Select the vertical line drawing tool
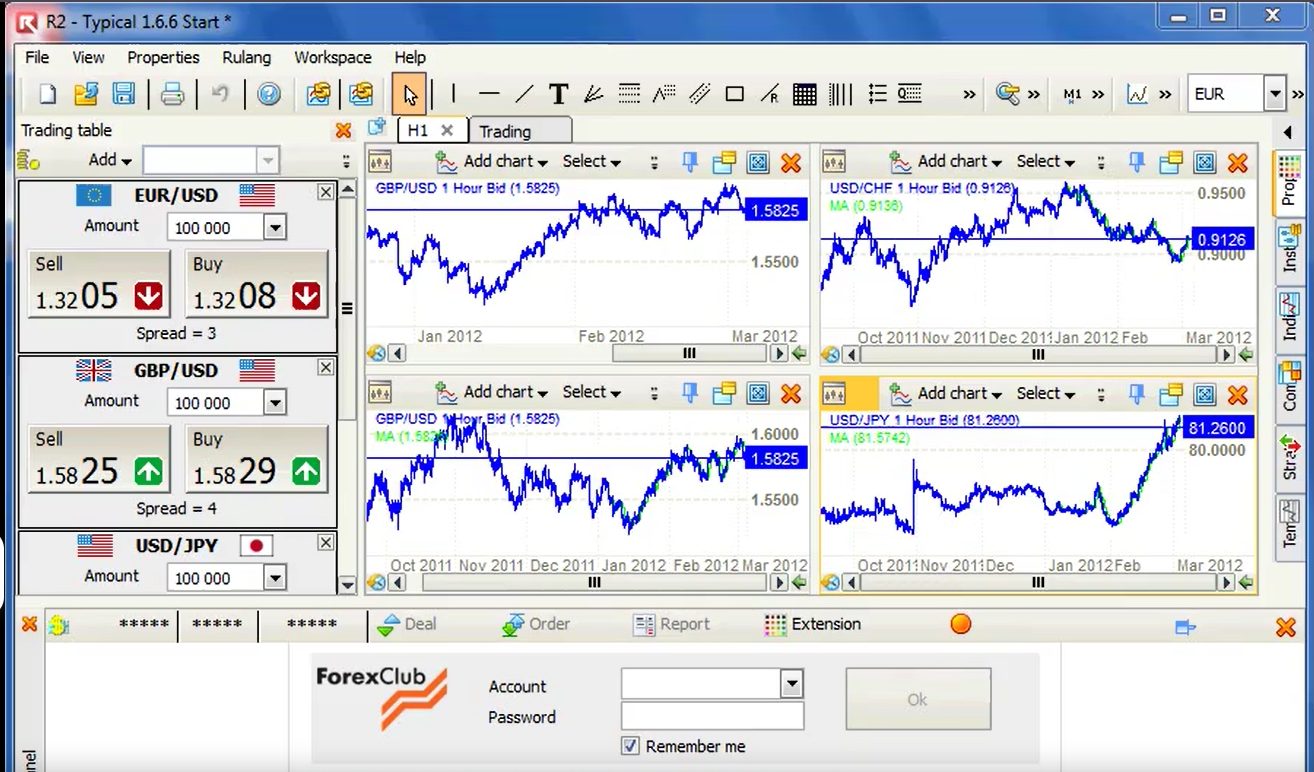Viewport: 1314px width, 772px height. point(453,94)
